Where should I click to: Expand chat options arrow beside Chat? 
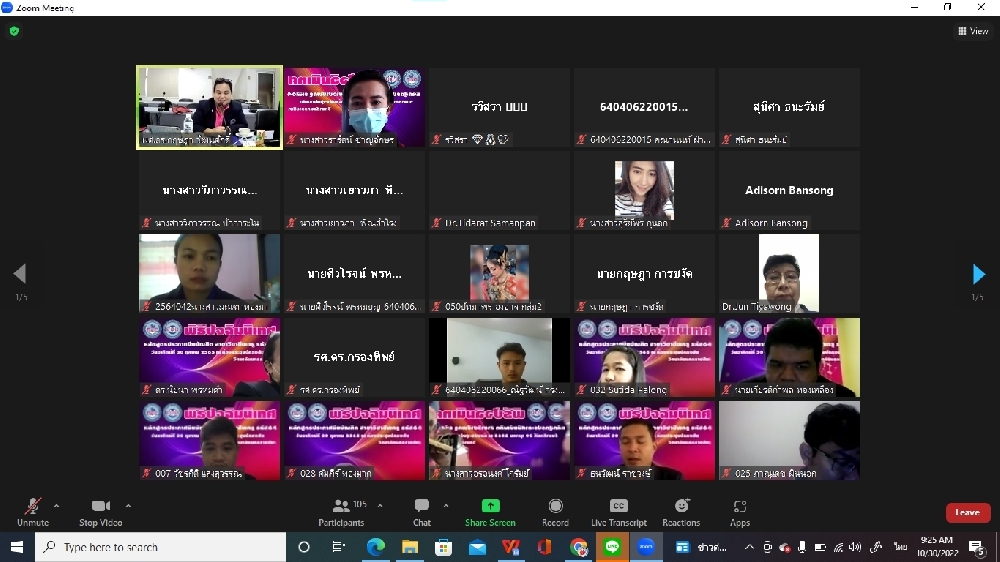[x=446, y=506]
